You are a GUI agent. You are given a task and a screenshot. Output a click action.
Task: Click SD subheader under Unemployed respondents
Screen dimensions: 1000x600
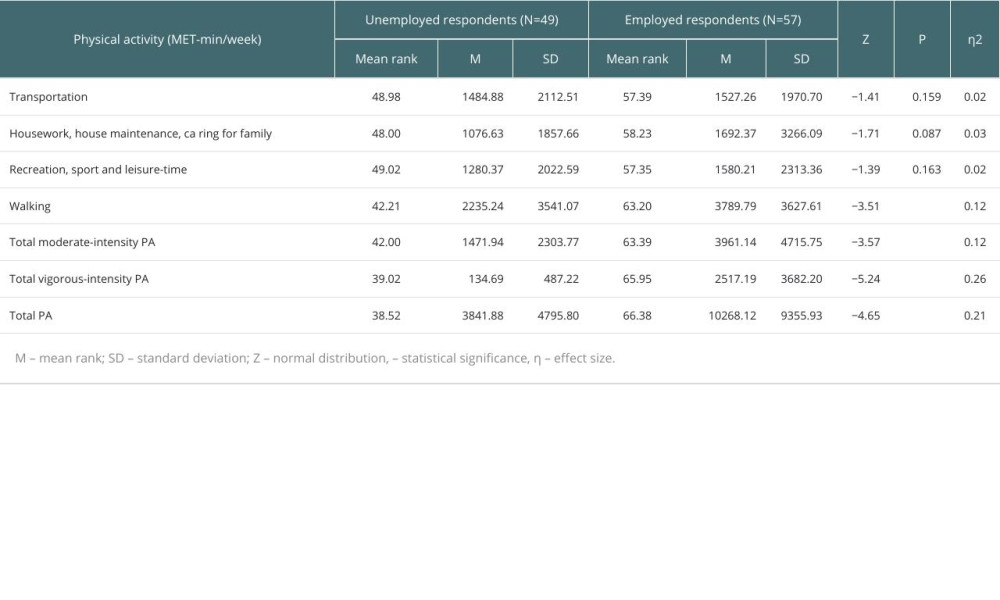tap(550, 59)
